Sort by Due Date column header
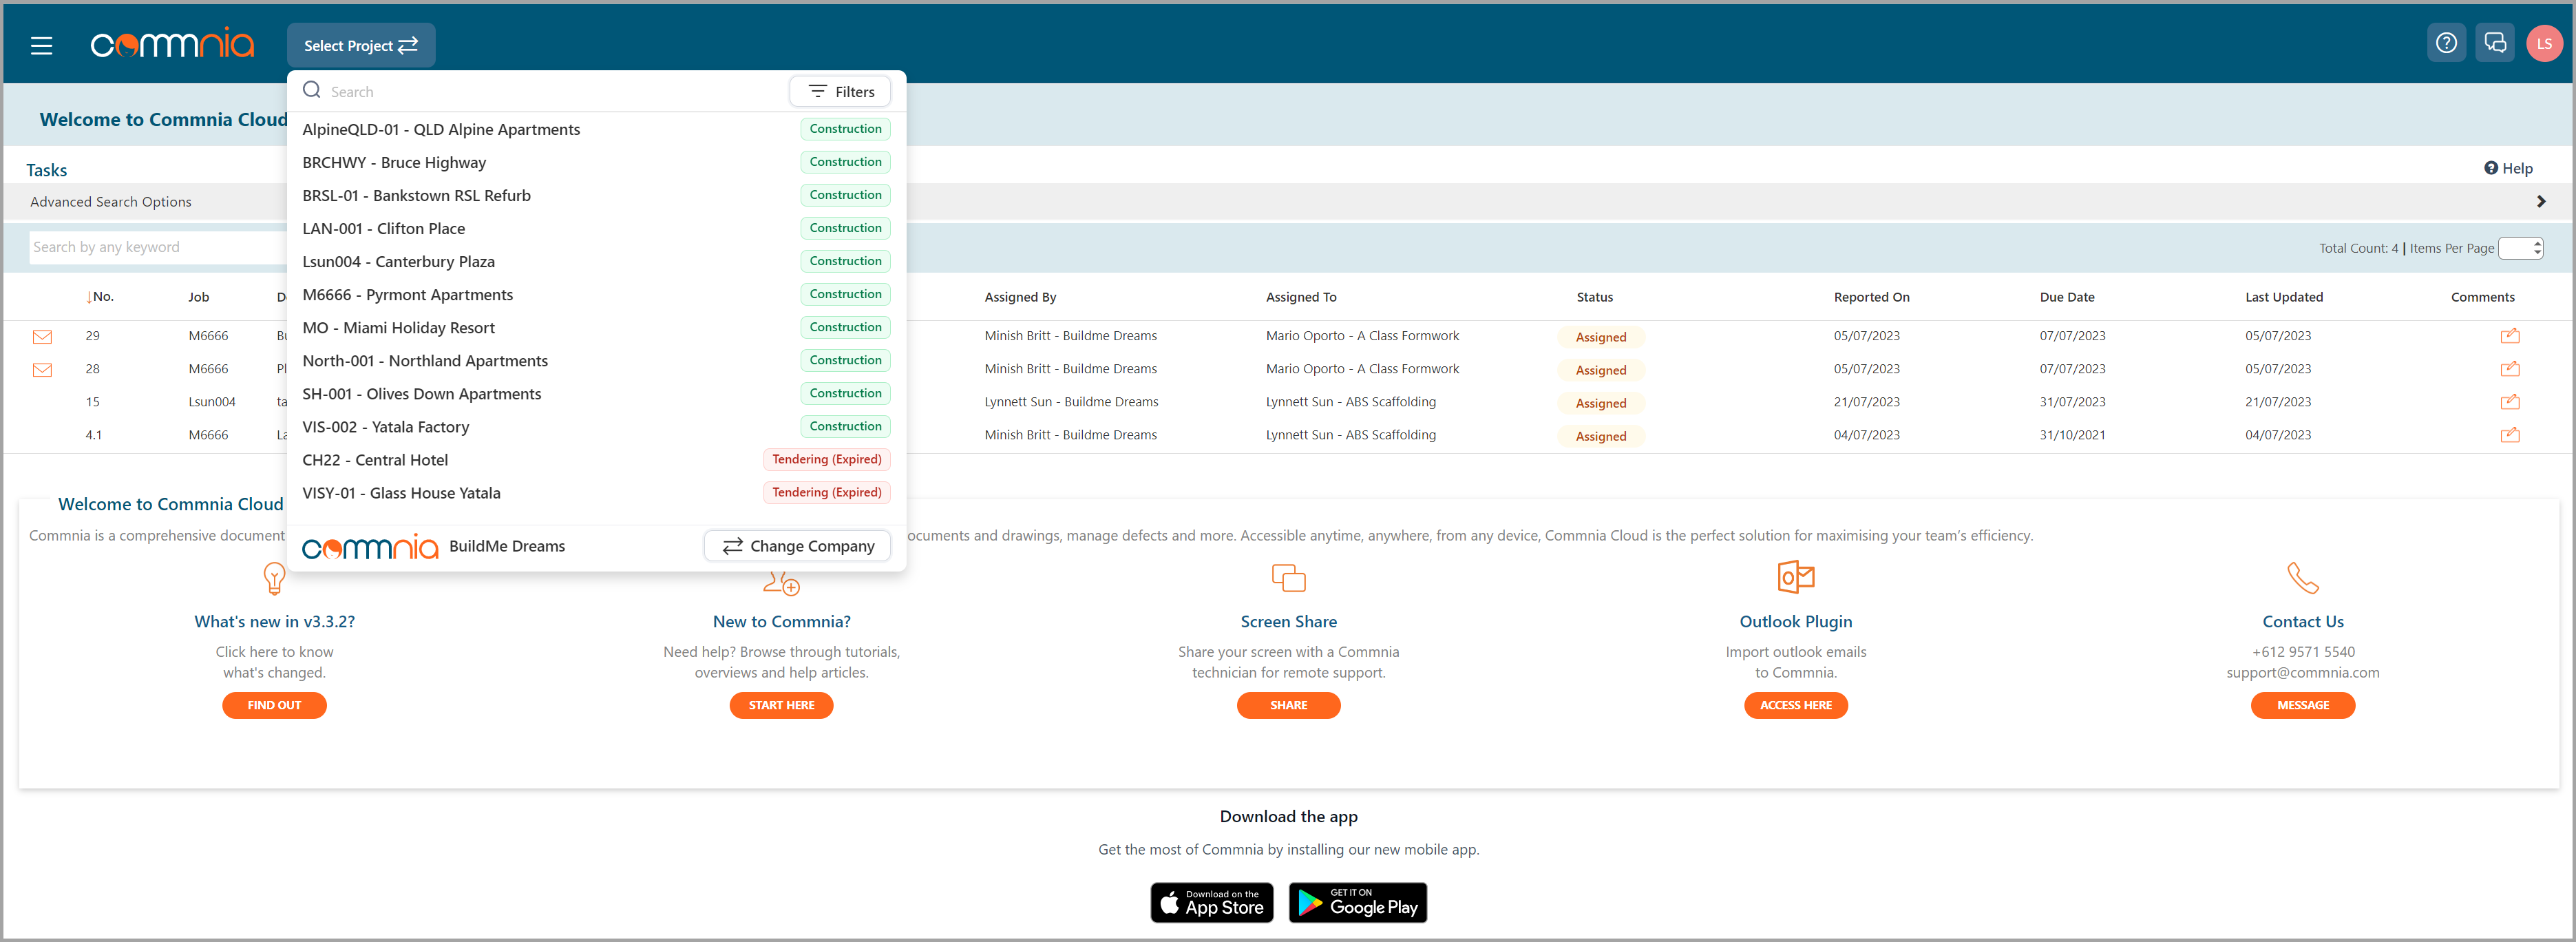This screenshot has height=942, width=2576. tap(2067, 297)
